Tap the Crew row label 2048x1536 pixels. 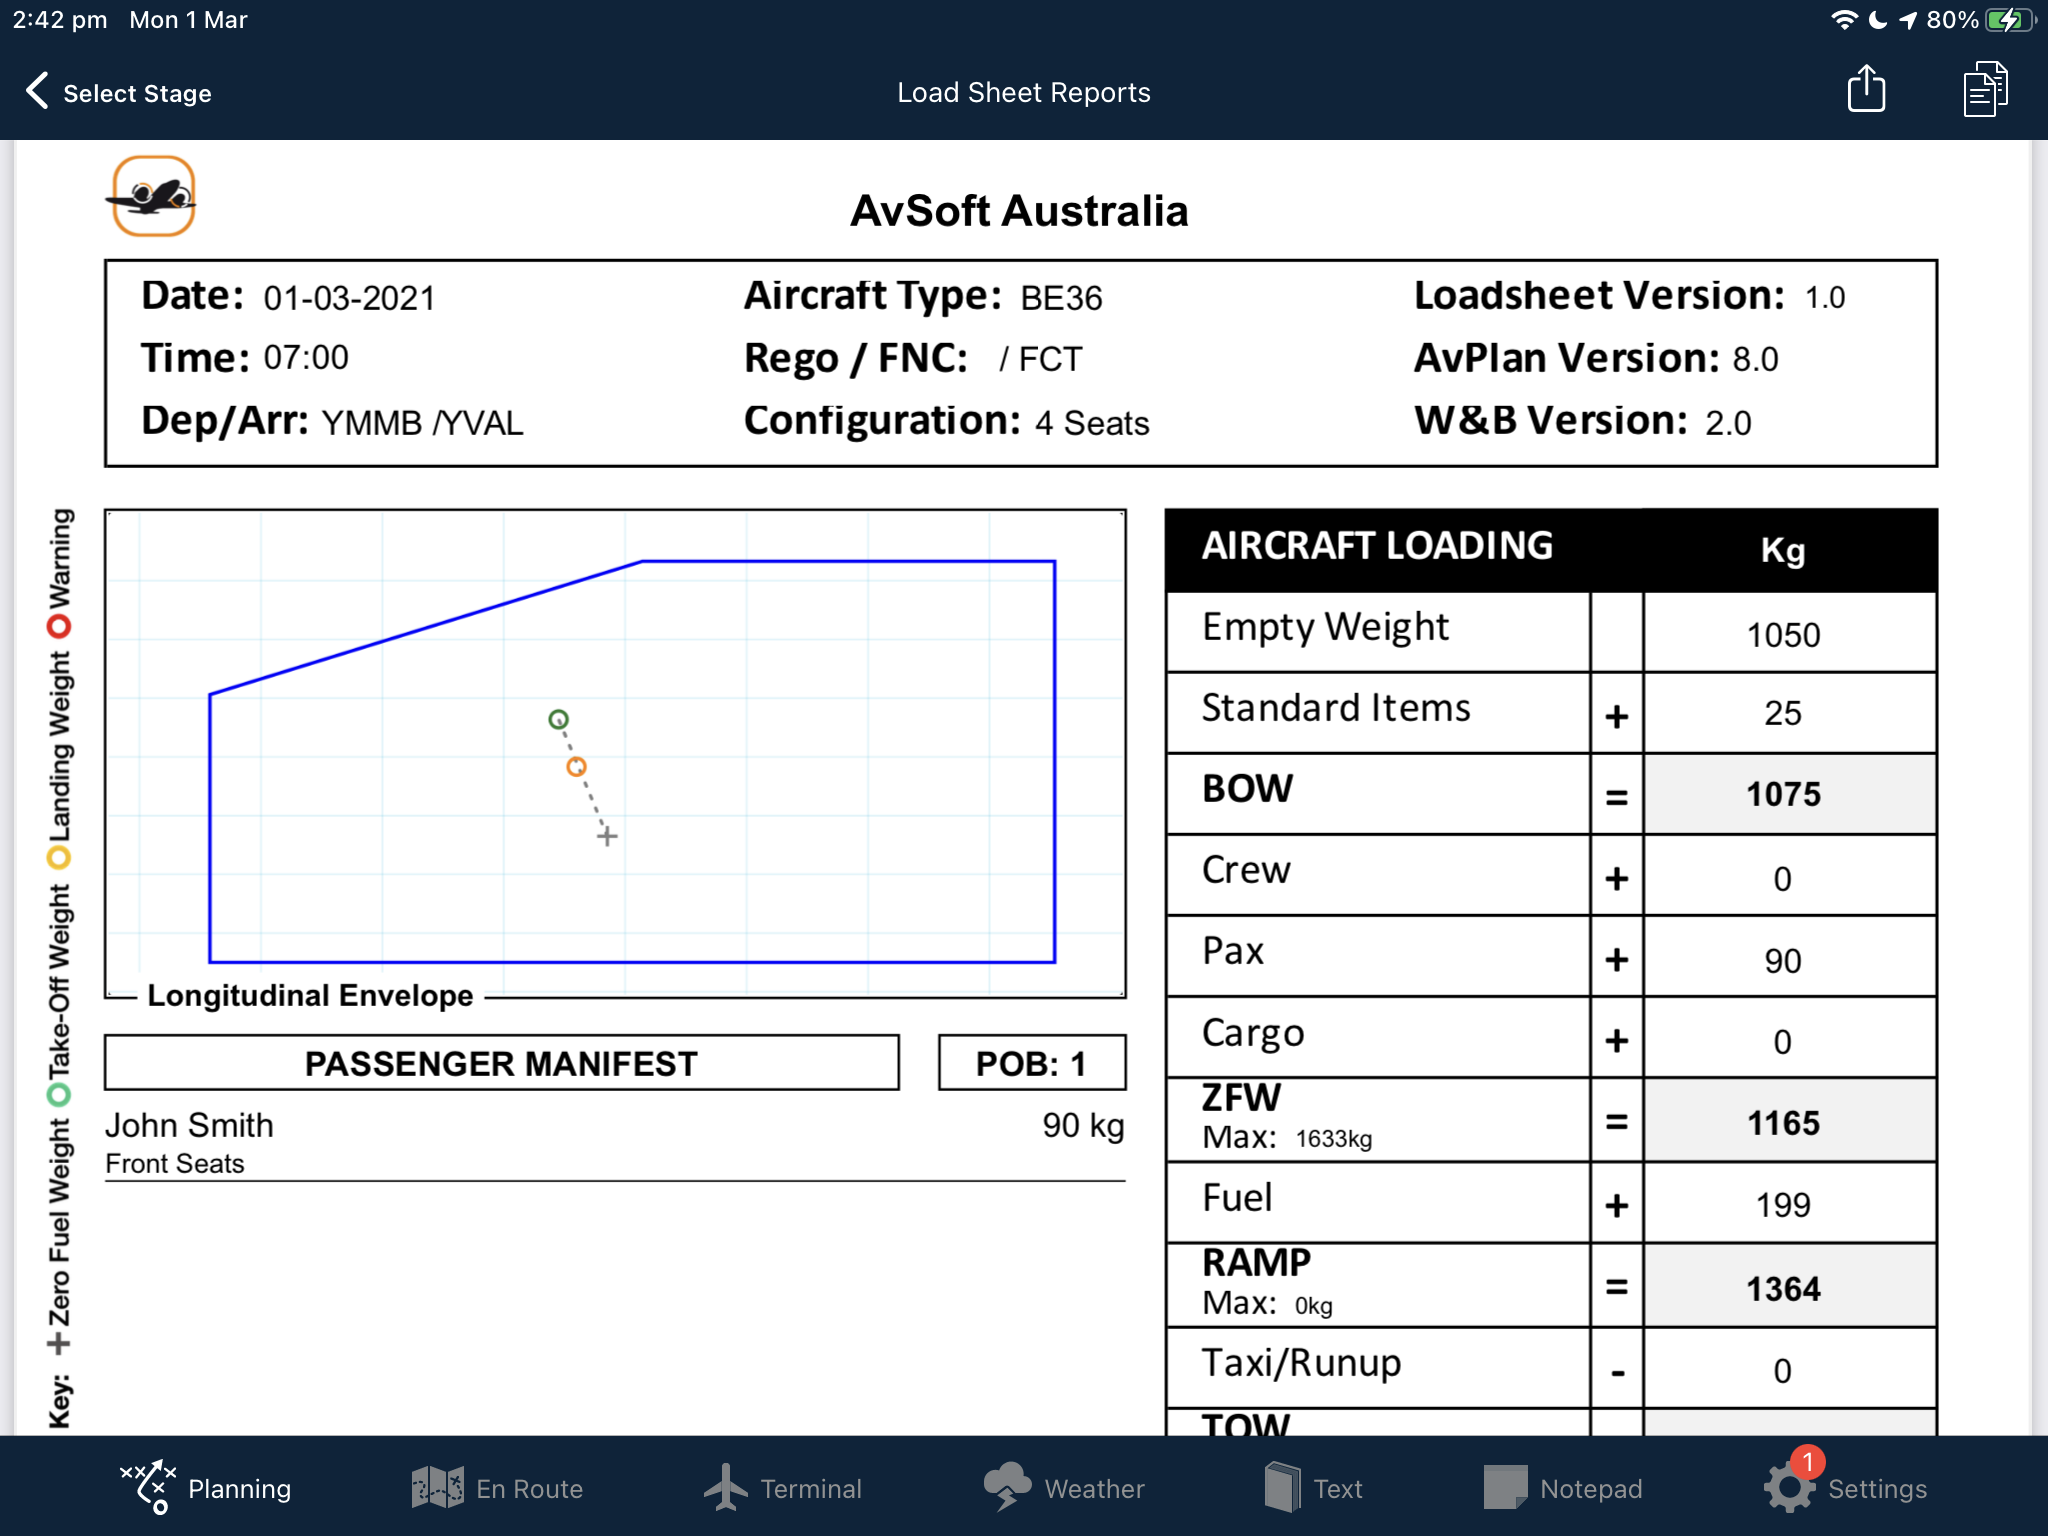[x=1246, y=870]
